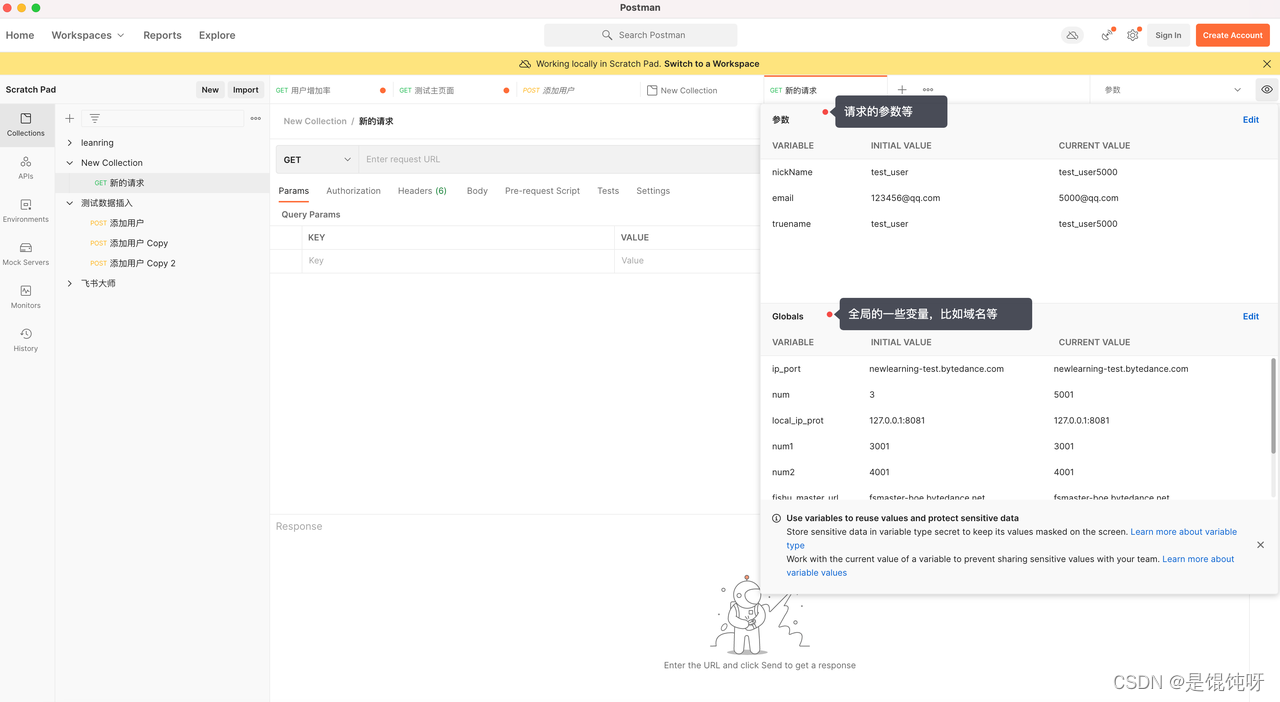Open the 参数 environment selector dropdown
Image resolution: width=1280 pixels, height=702 pixels.
click(x=1172, y=90)
